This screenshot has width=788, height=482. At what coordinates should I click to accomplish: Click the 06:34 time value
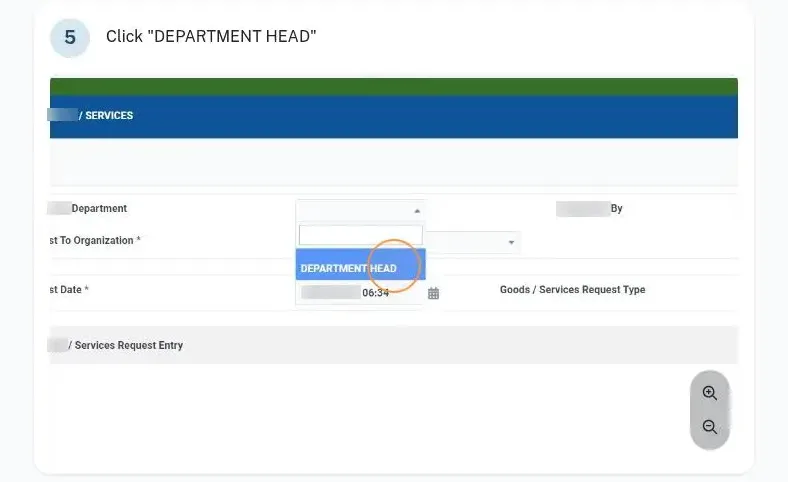(x=375, y=293)
